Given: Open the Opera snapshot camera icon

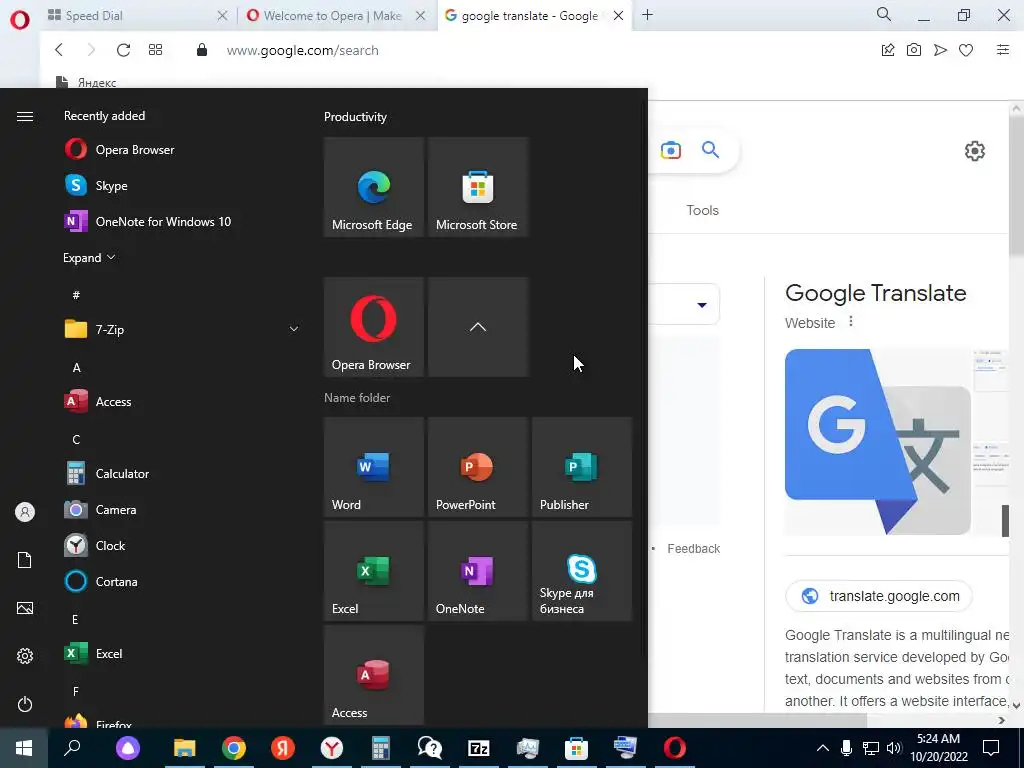Looking at the screenshot, I should tap(914, 50).
